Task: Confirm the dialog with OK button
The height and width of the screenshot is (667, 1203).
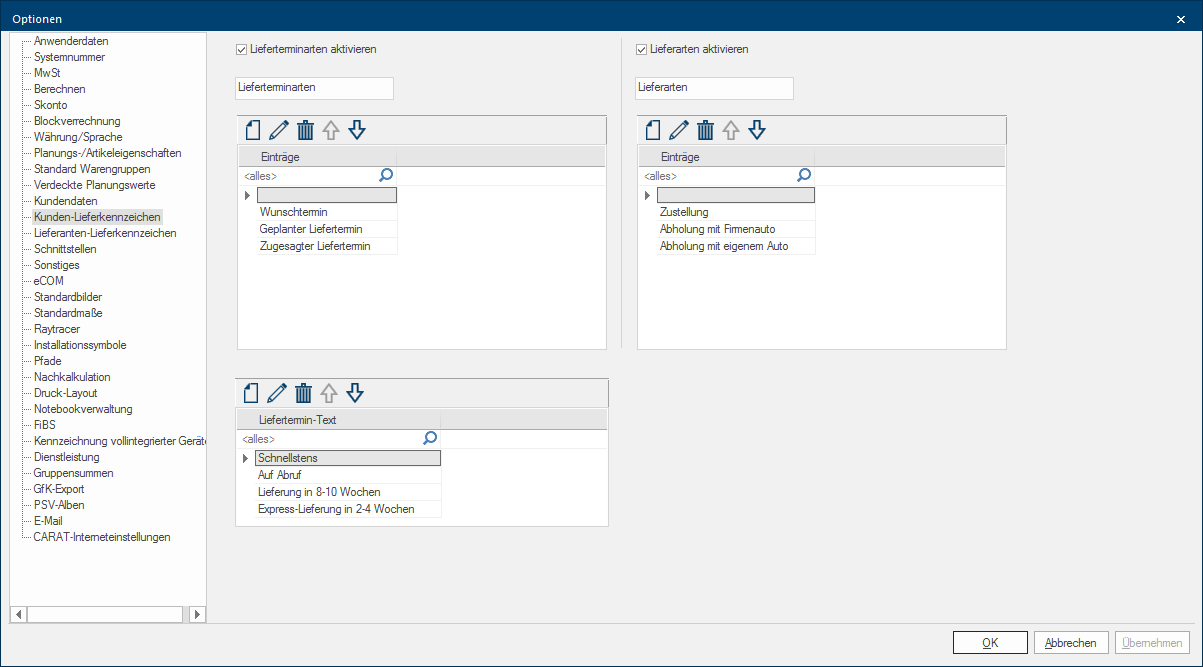Action: 990,643
